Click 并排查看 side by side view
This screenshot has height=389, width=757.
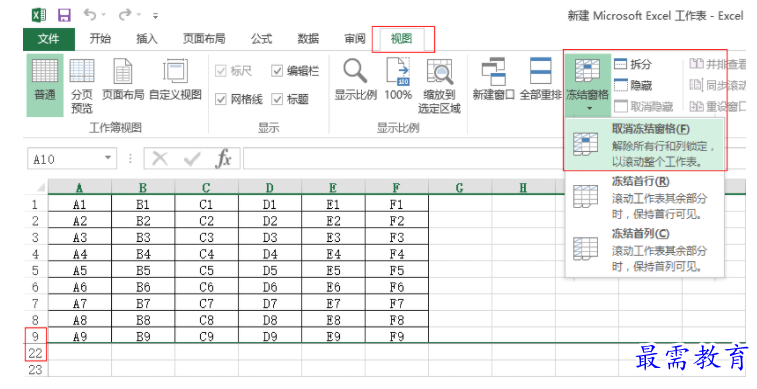point(717,64)
